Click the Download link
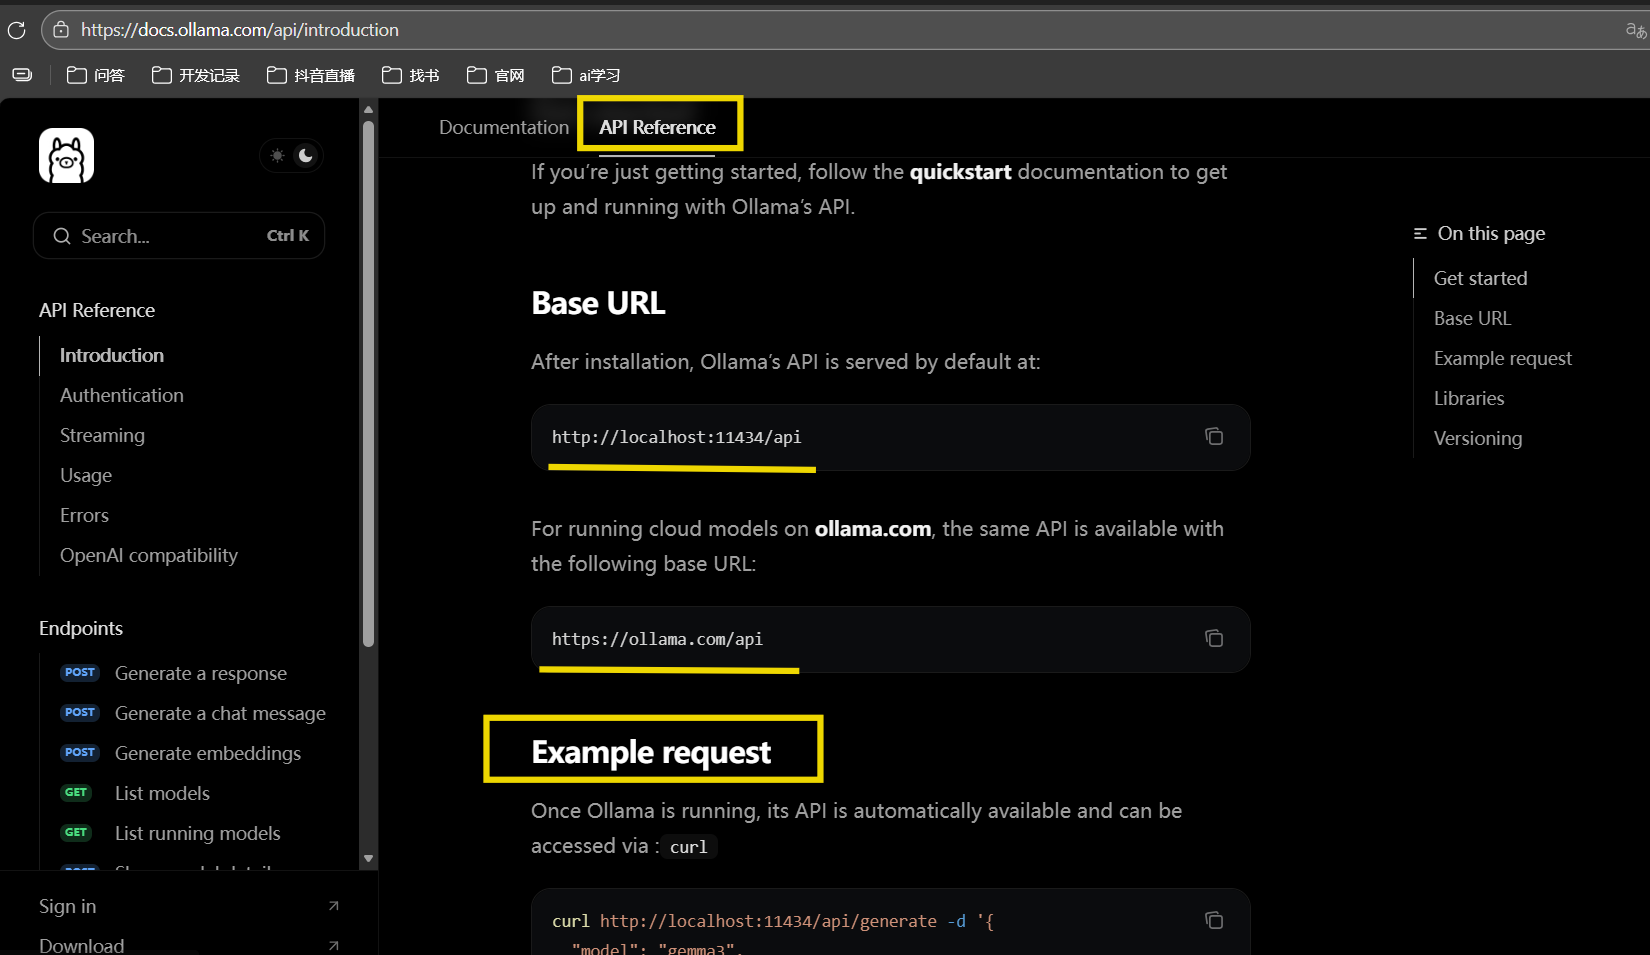Viewport: 1650px width, 955px height. (x=82, y=945)
